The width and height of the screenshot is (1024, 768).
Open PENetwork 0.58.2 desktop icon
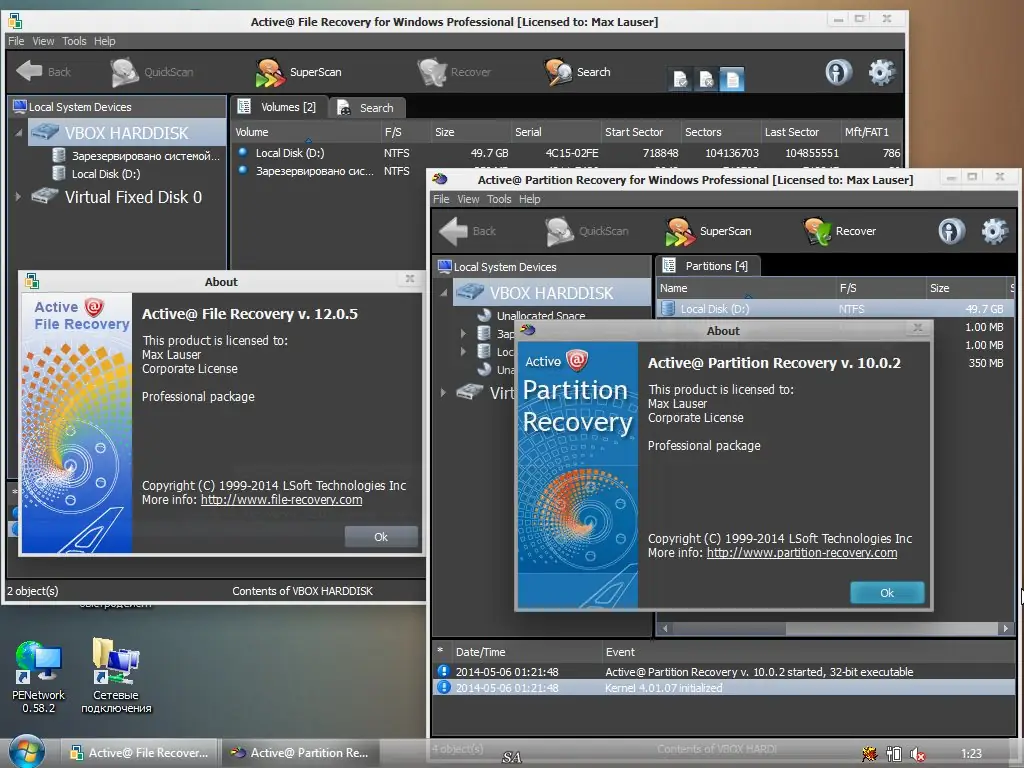click(39, 677)
